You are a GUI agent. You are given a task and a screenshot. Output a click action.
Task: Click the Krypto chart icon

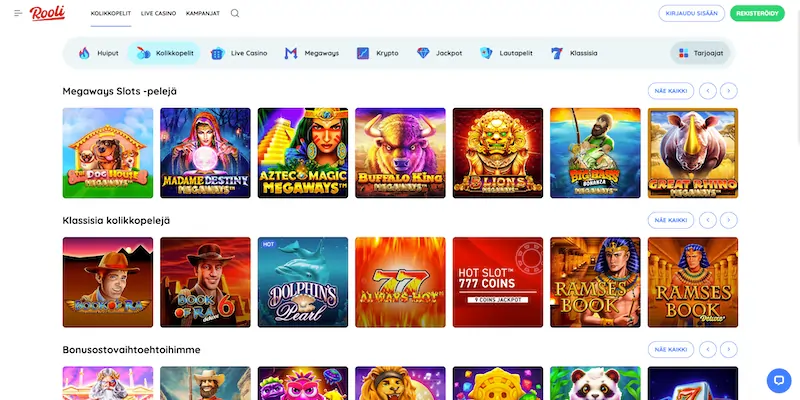coord(363,53)
